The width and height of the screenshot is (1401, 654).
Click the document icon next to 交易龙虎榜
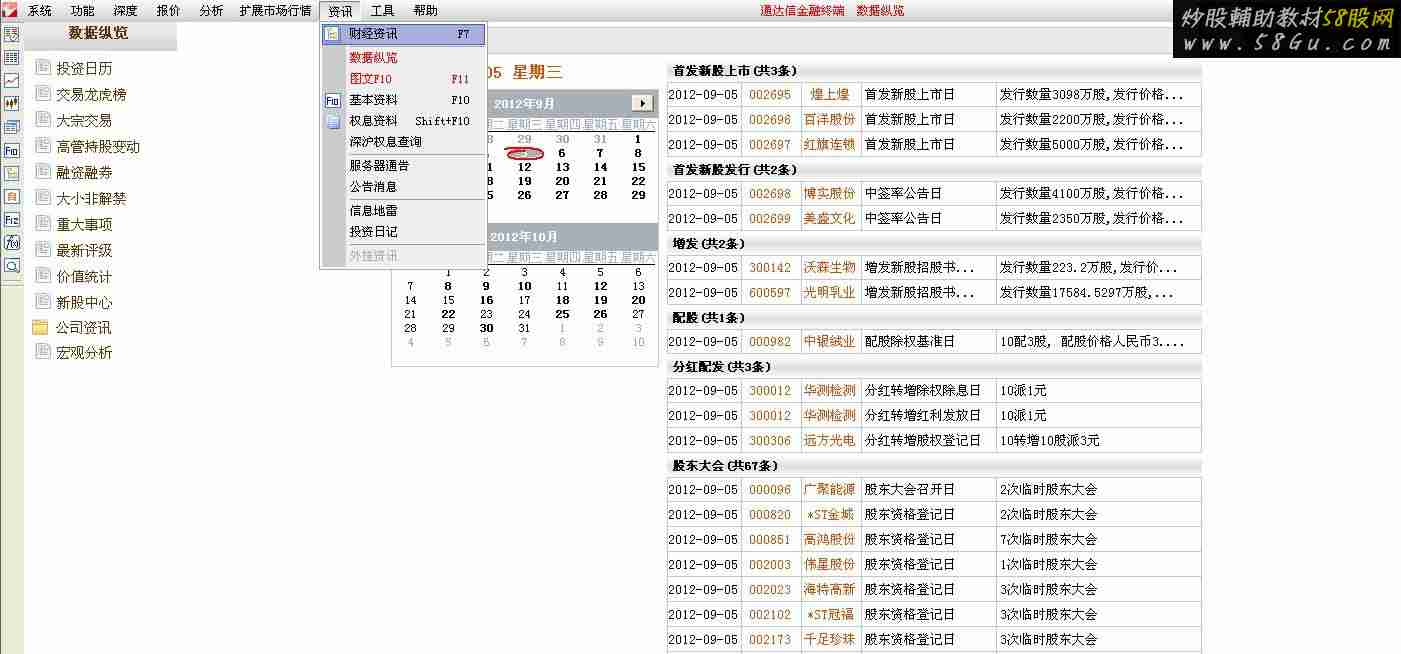[x=42, y=93]
